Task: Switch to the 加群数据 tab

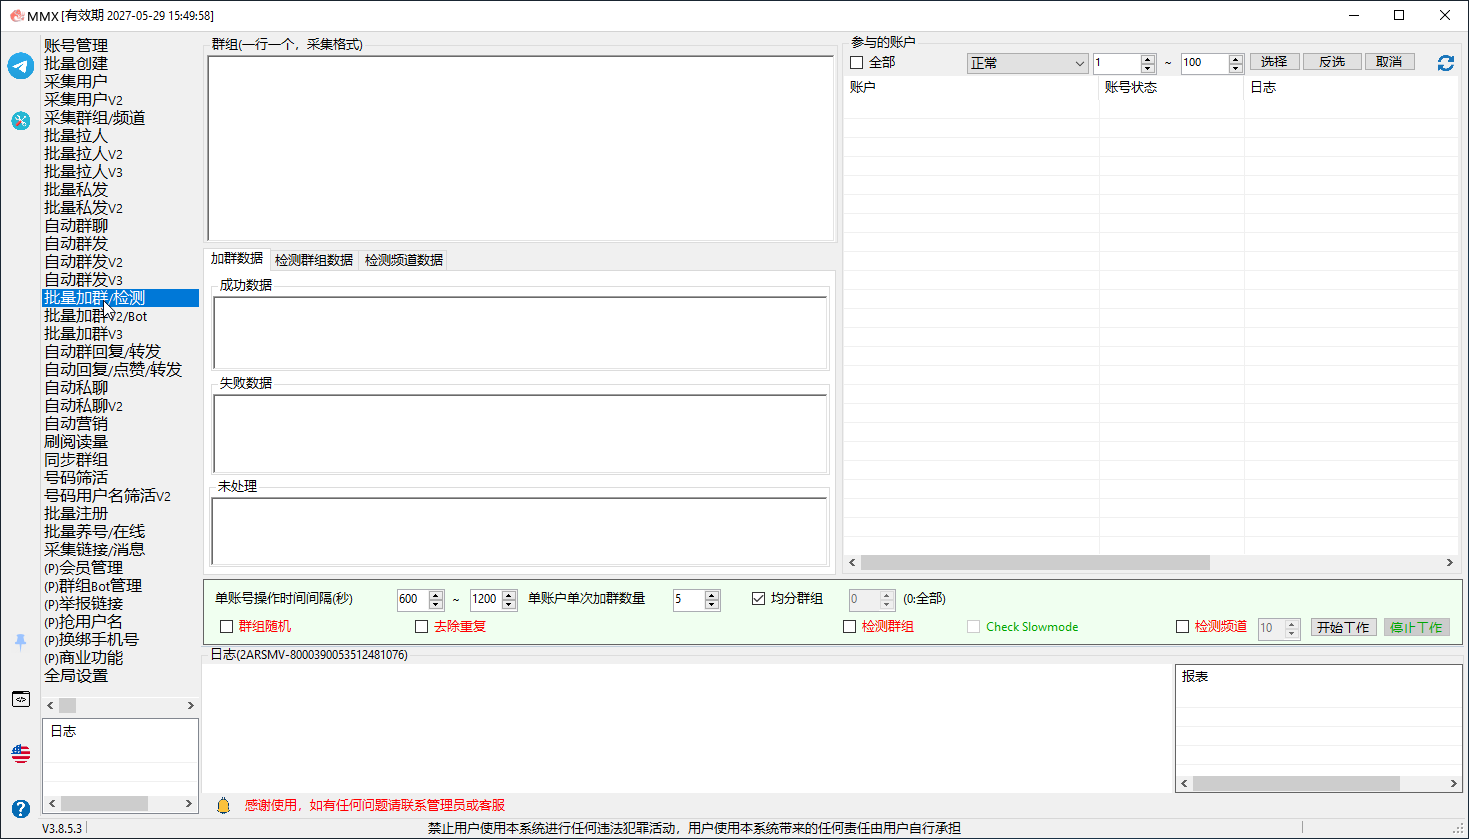Action: click(x=237, y=259)
